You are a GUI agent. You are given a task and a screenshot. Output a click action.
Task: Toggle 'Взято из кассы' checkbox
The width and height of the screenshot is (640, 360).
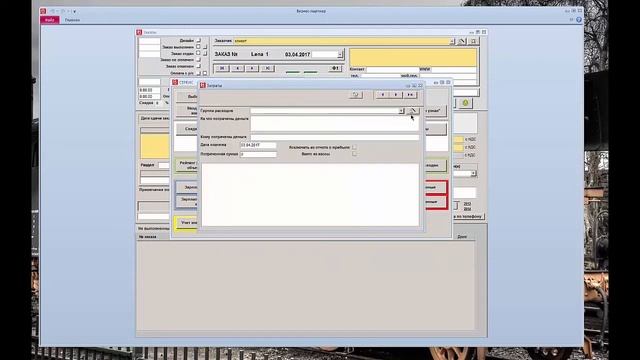tap(354, 154)
